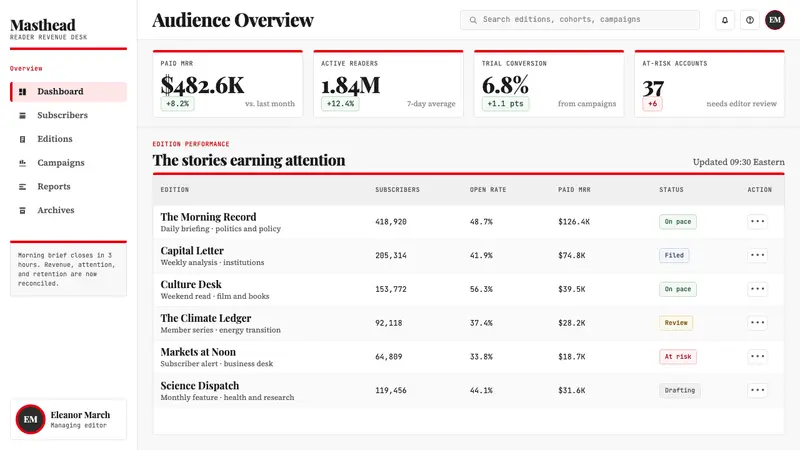Viewport: 800px width, 450px height.
Task: Click the Review status badge
Action: coord(676,322)
